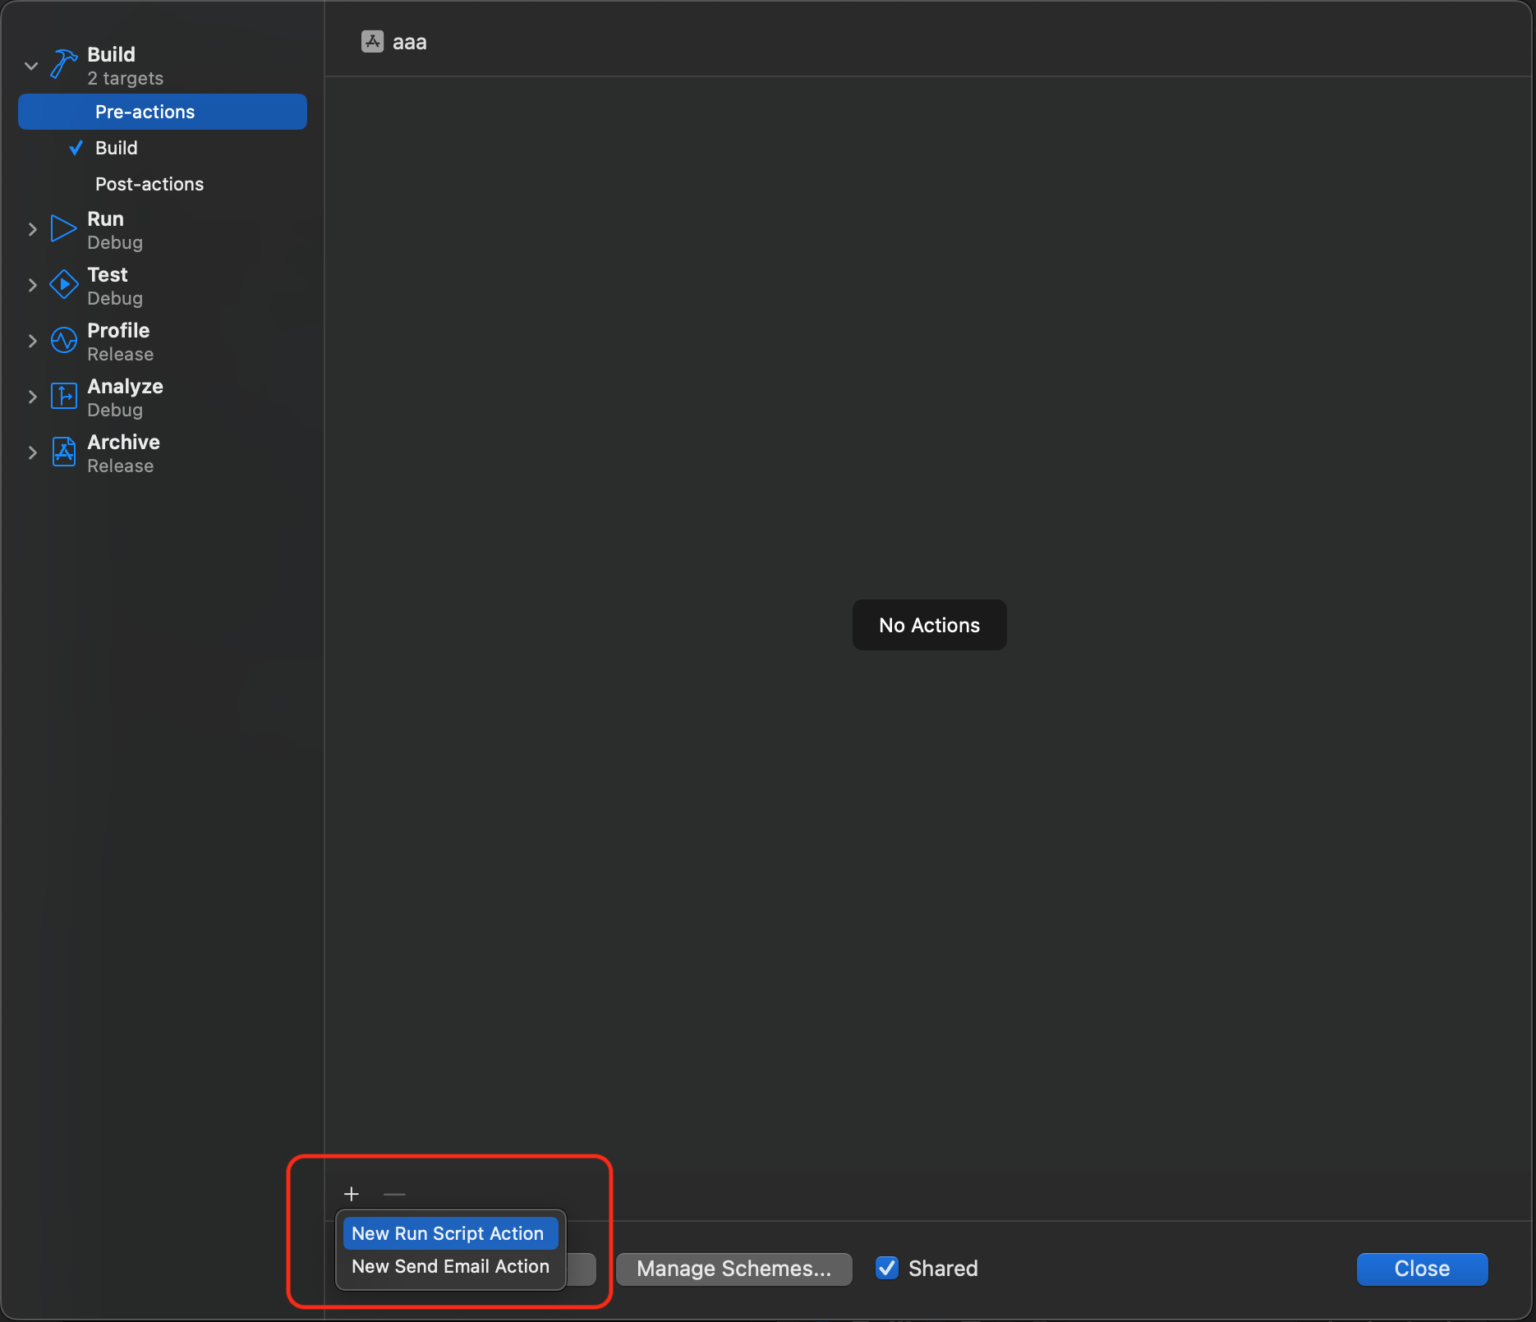Collapse the Build section chevron

(x=32, y=66)
